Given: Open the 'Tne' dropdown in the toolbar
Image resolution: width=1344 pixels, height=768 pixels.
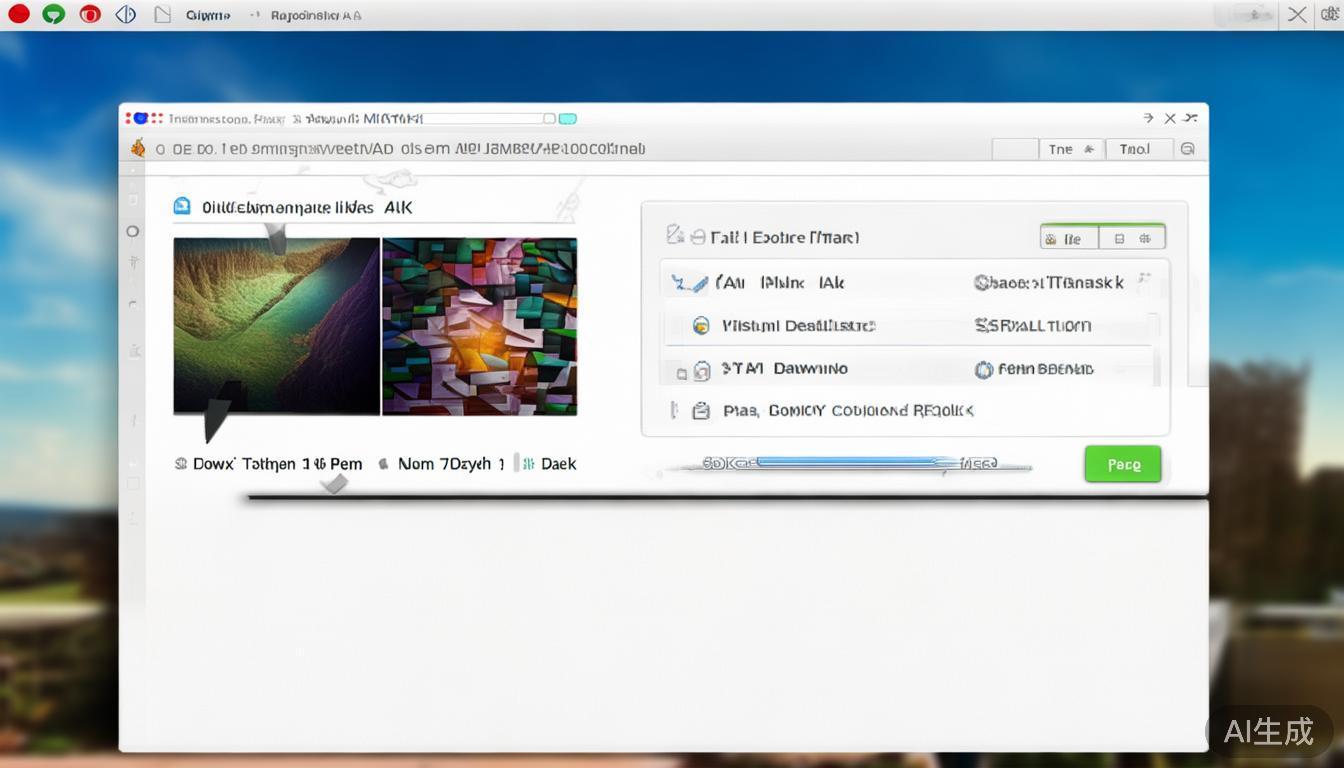Looking at the screenshot, I should click(x=1071, y=149).
